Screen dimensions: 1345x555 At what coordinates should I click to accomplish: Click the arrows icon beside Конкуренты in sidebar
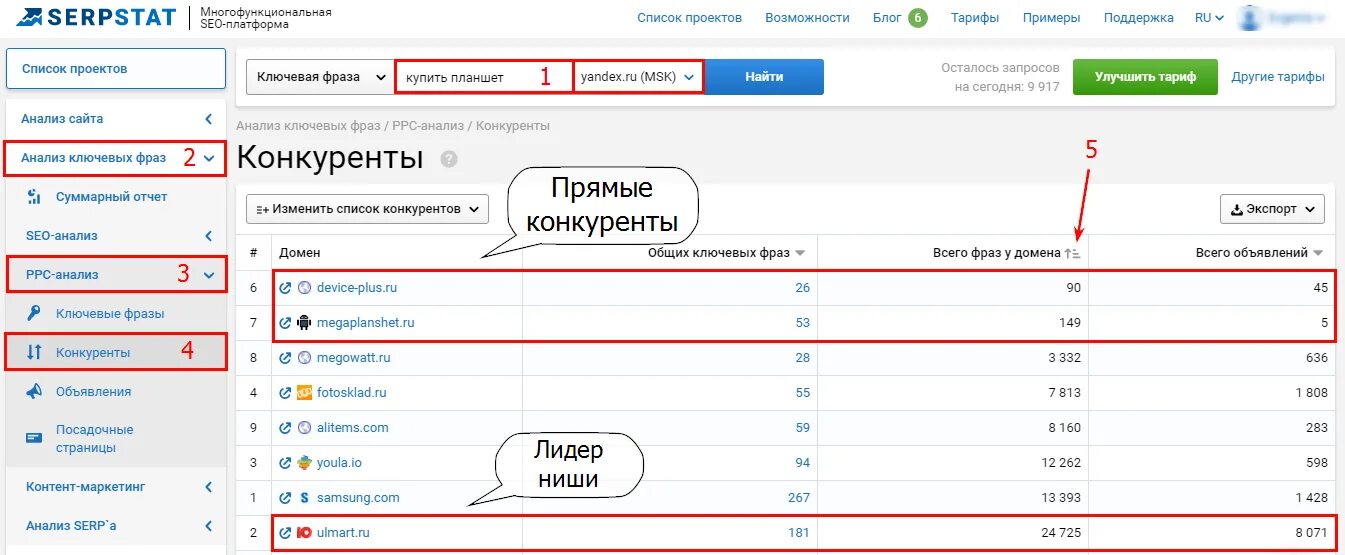click(x=34, y=353)
